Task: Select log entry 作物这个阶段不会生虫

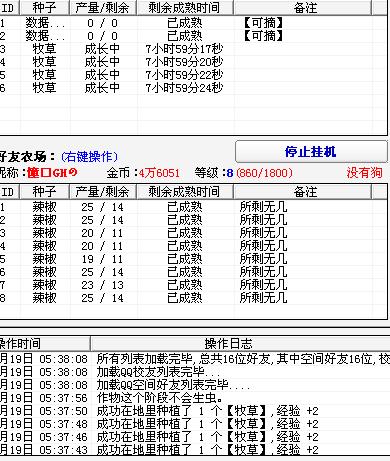Action: (x=195, y=398)
